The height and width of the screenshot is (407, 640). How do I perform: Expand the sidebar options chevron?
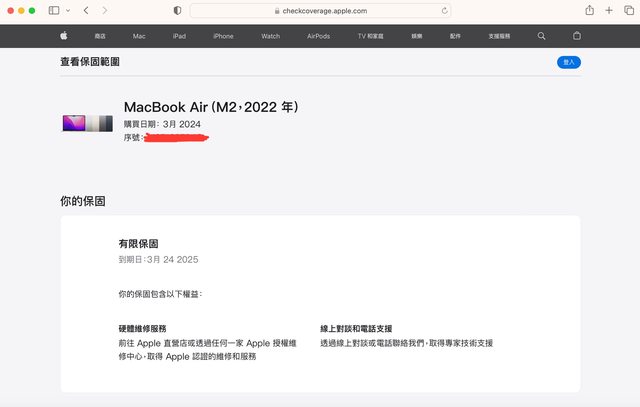[x=68, y=11]
